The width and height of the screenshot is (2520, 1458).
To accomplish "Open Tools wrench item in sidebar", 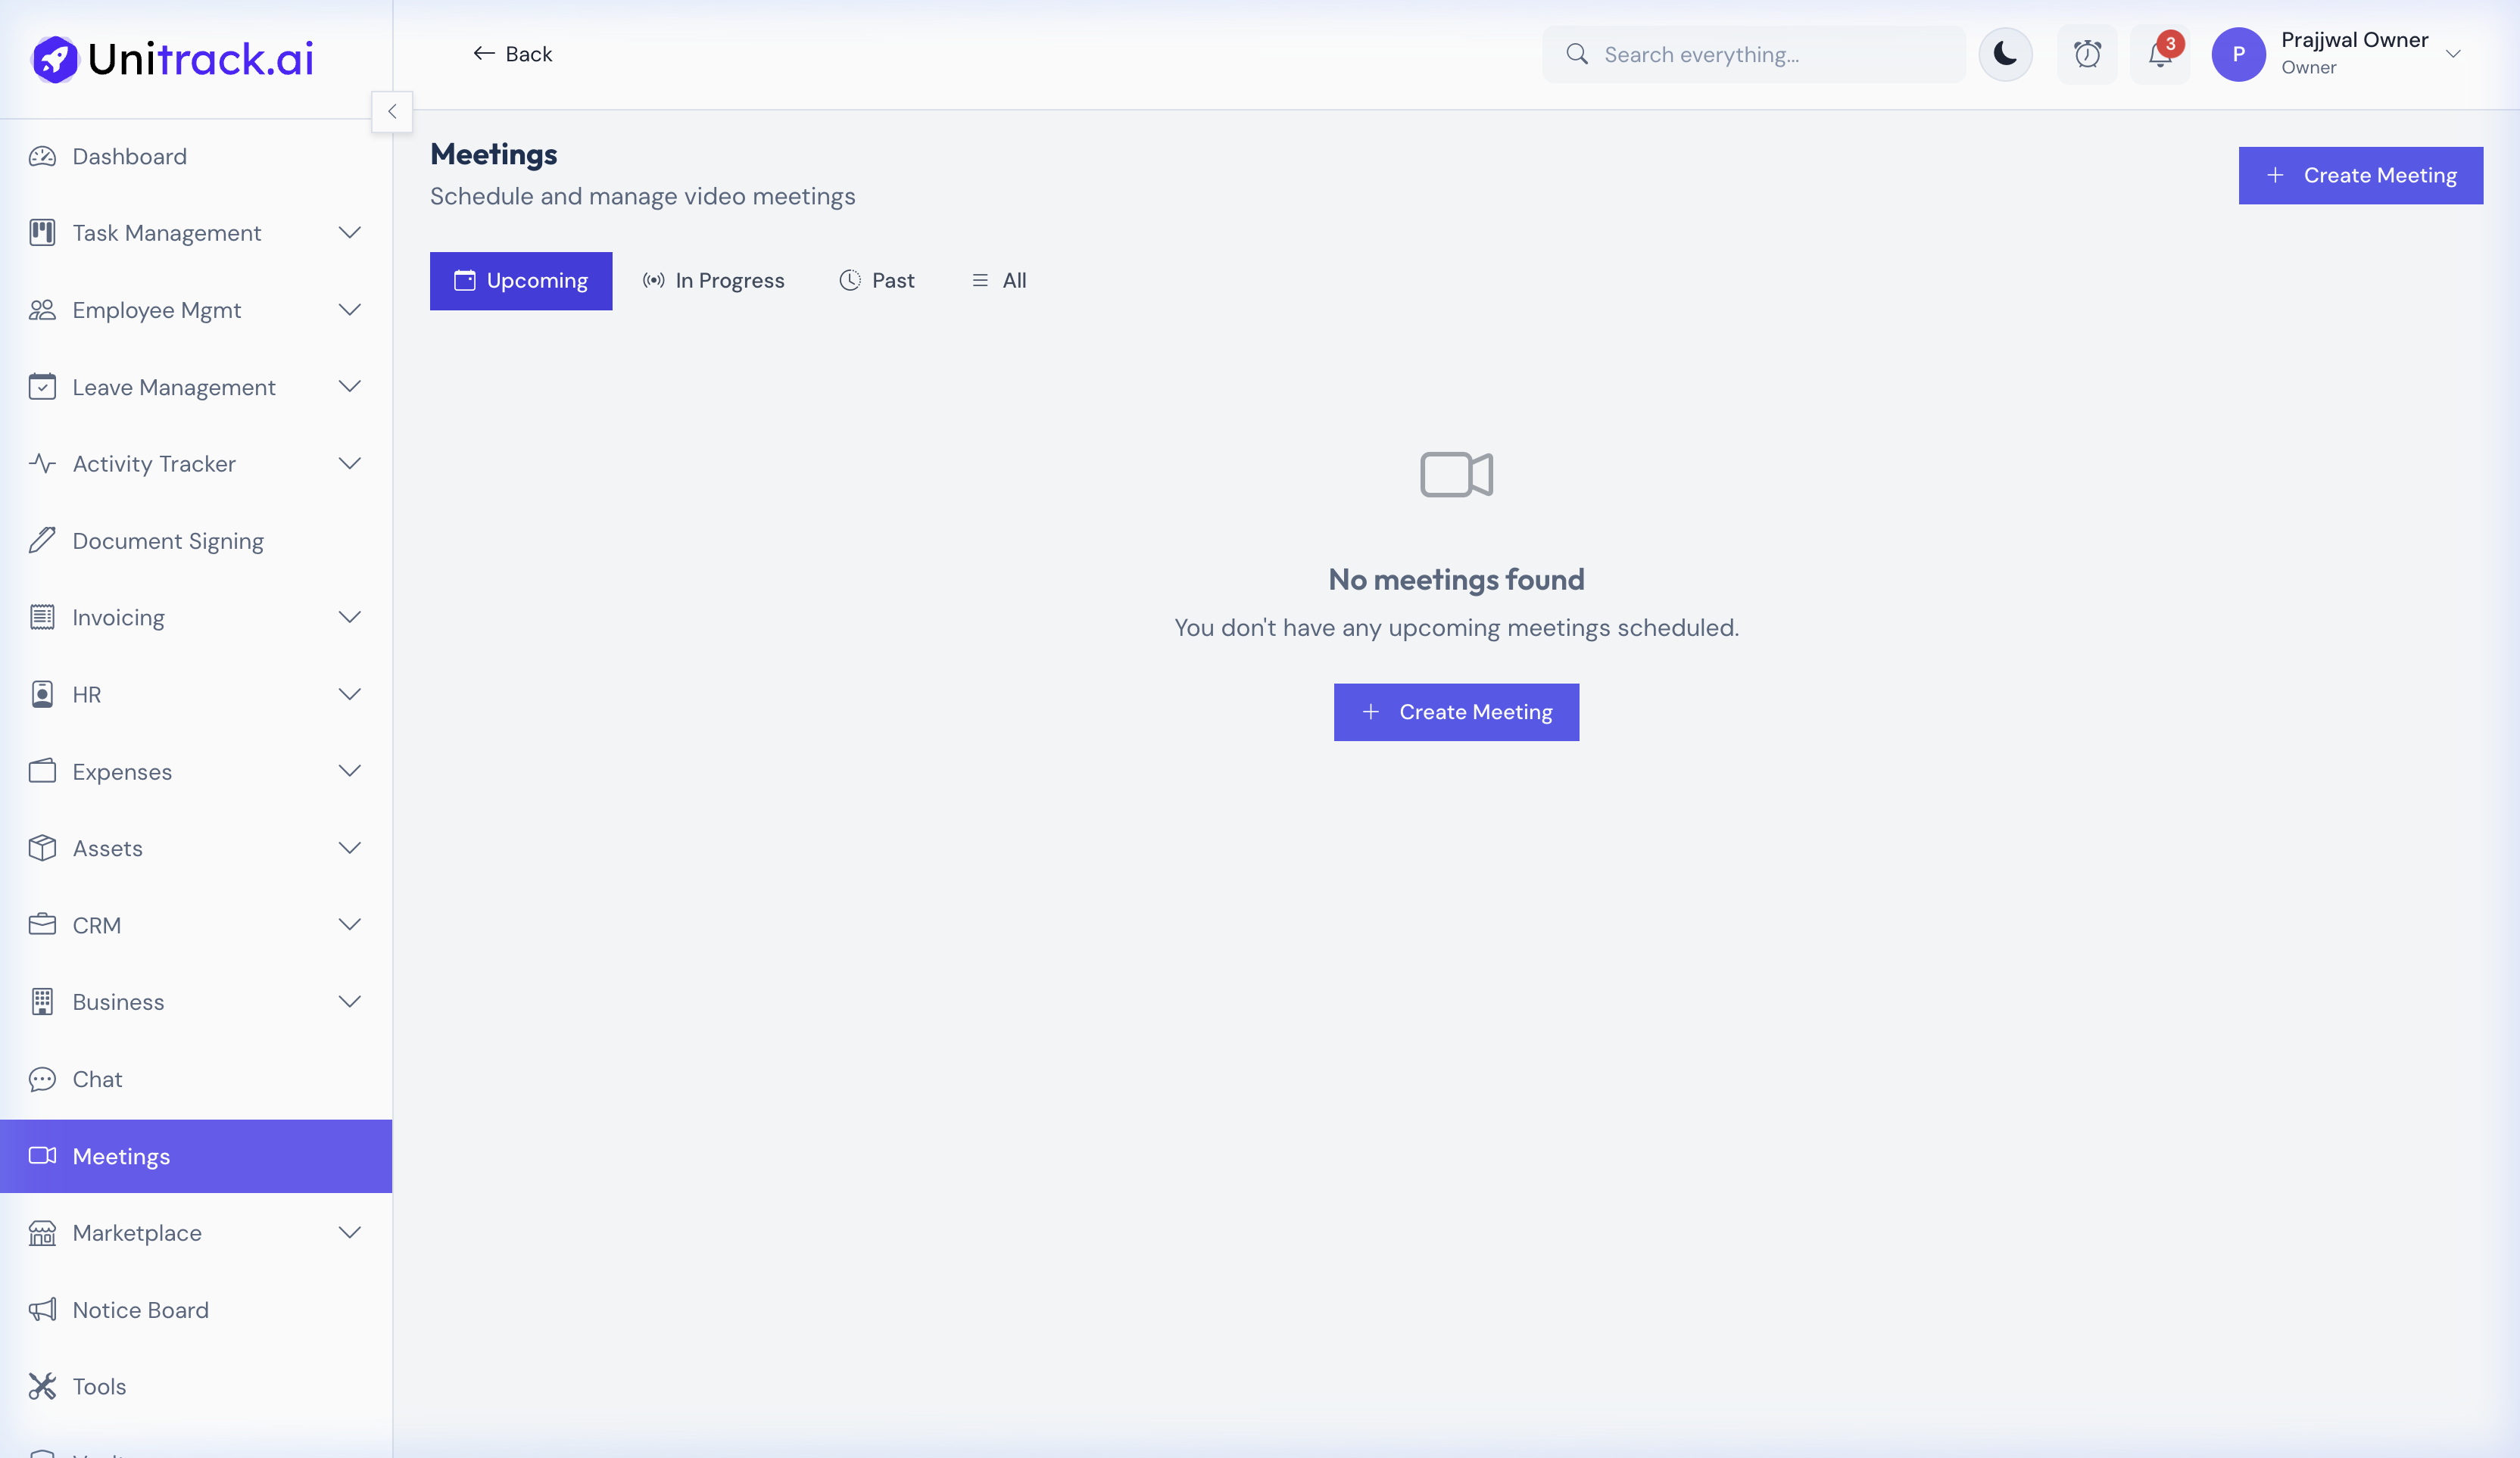I will click(99, 1387).
